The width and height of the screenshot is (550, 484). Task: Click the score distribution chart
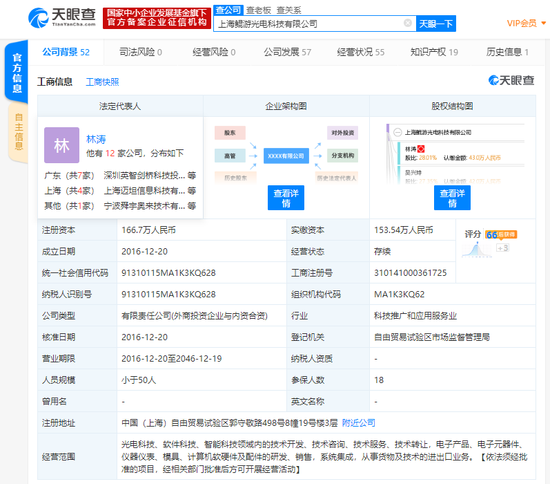click(476, 250)
